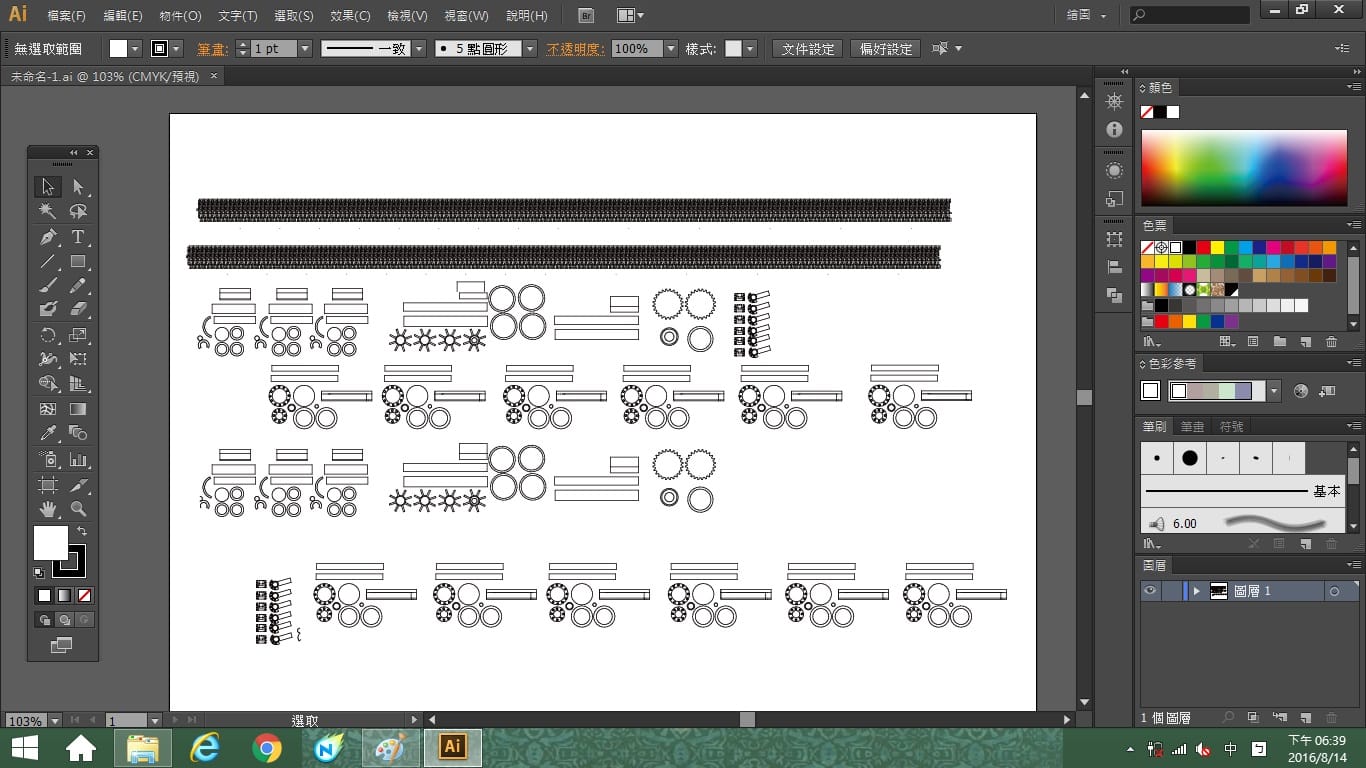Hide 圖層 1 with the eye icon
The width and height of the screenshot is (1366, 768).
[x=1150, y=591]
